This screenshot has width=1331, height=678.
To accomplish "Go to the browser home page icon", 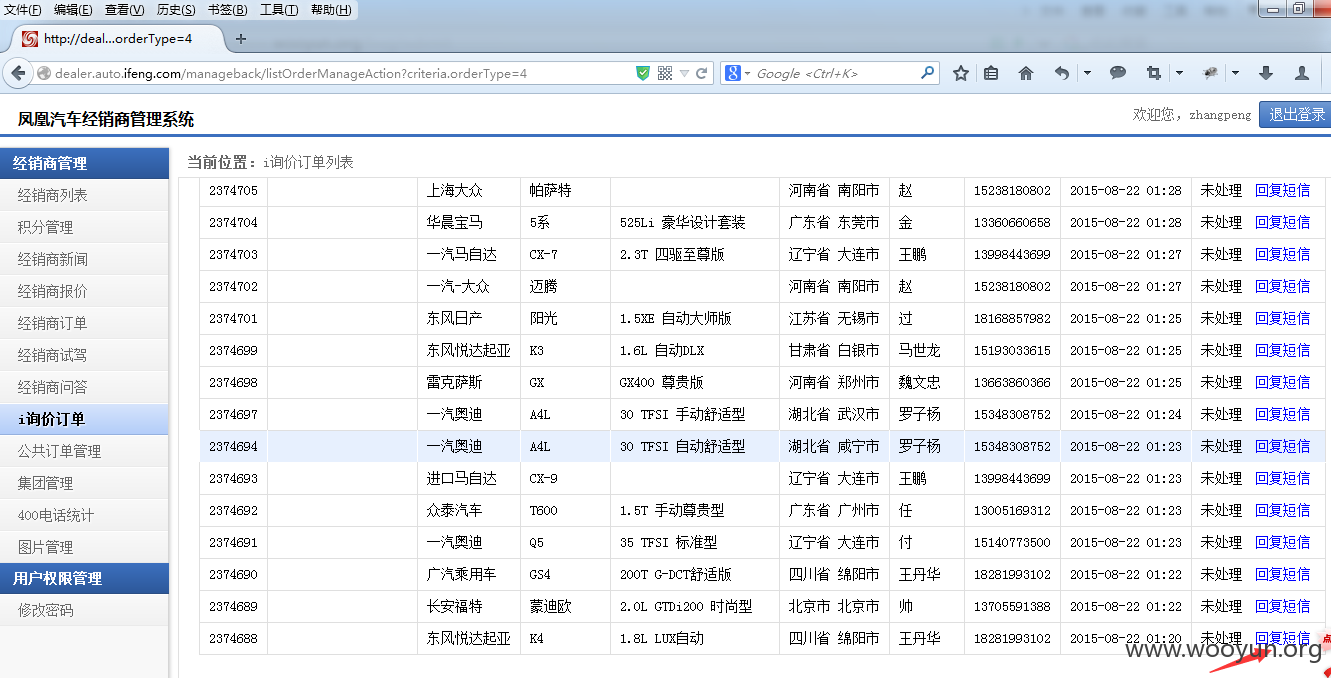I will pos(1026,73).
